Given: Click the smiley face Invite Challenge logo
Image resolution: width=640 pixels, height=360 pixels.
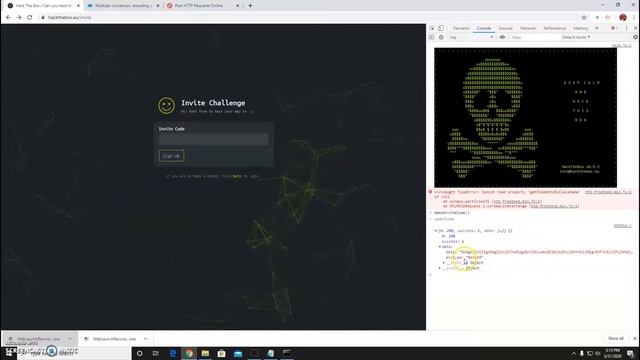Looking at the screenshot, I should point(166,106).
